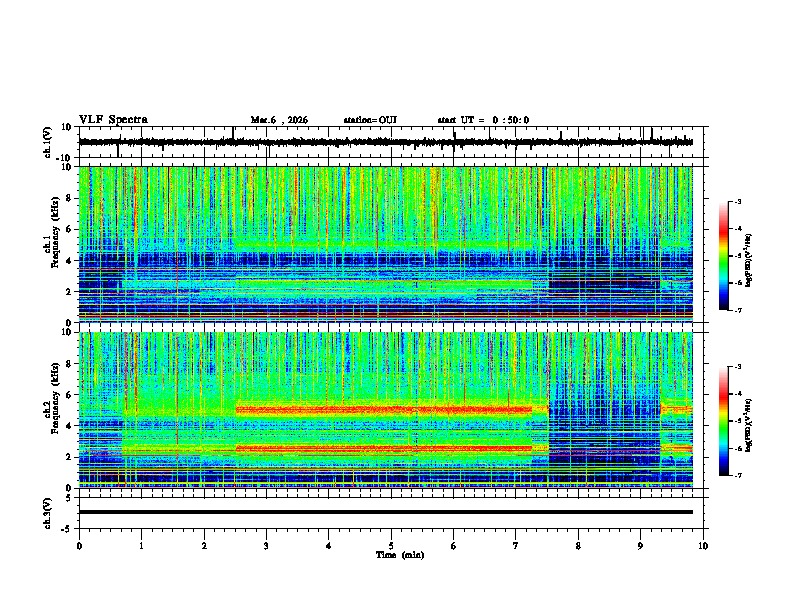The image size is (792, 612).
Task: Click the ch.3 flat black trace line
Action: tap(385, 512)
